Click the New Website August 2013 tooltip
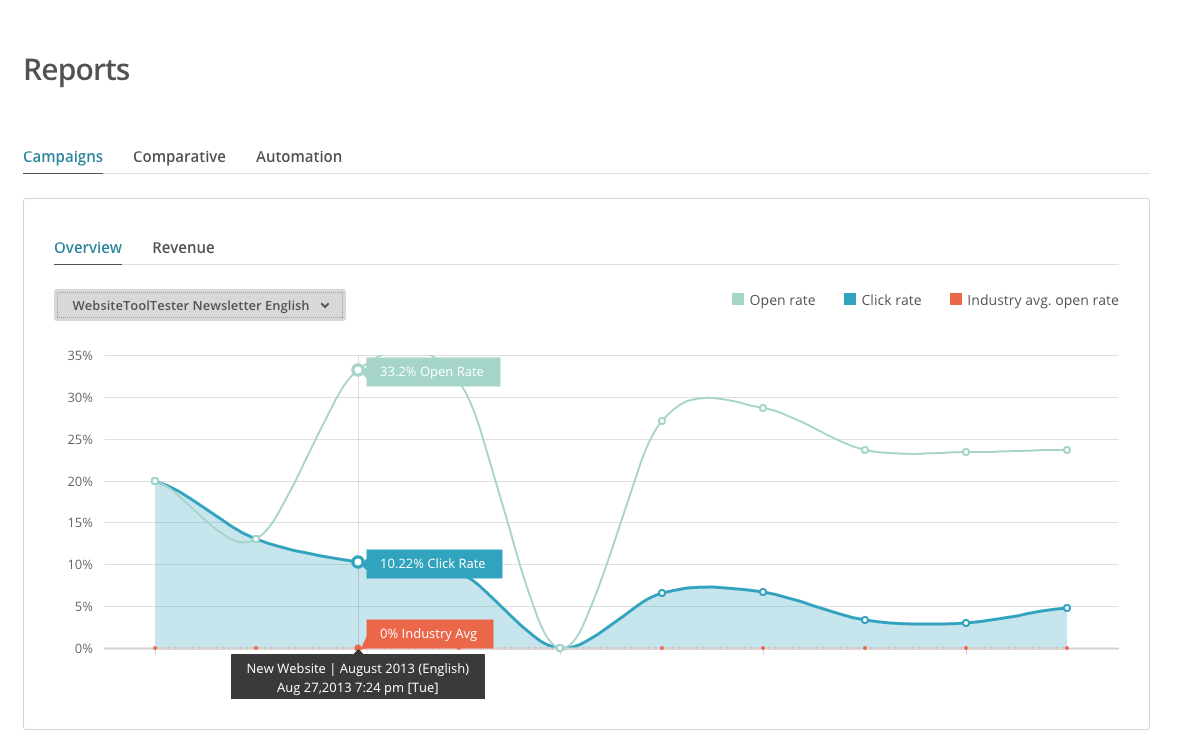 (x=358, y=677)
